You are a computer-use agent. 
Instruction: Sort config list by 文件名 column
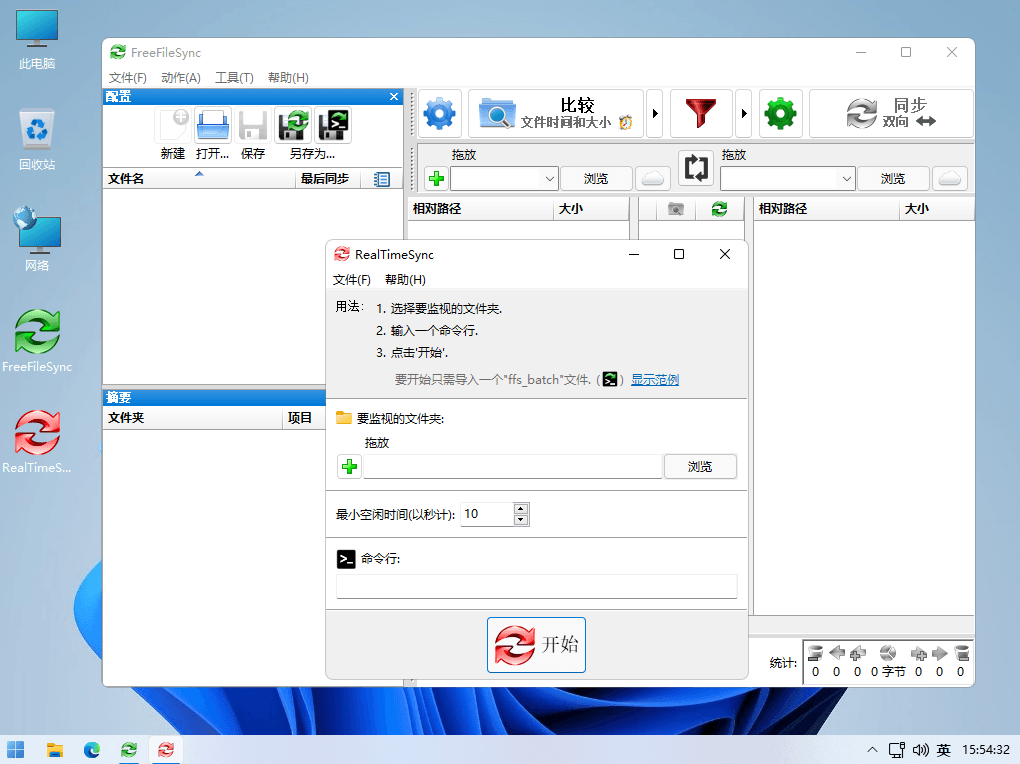click(198, 179)
